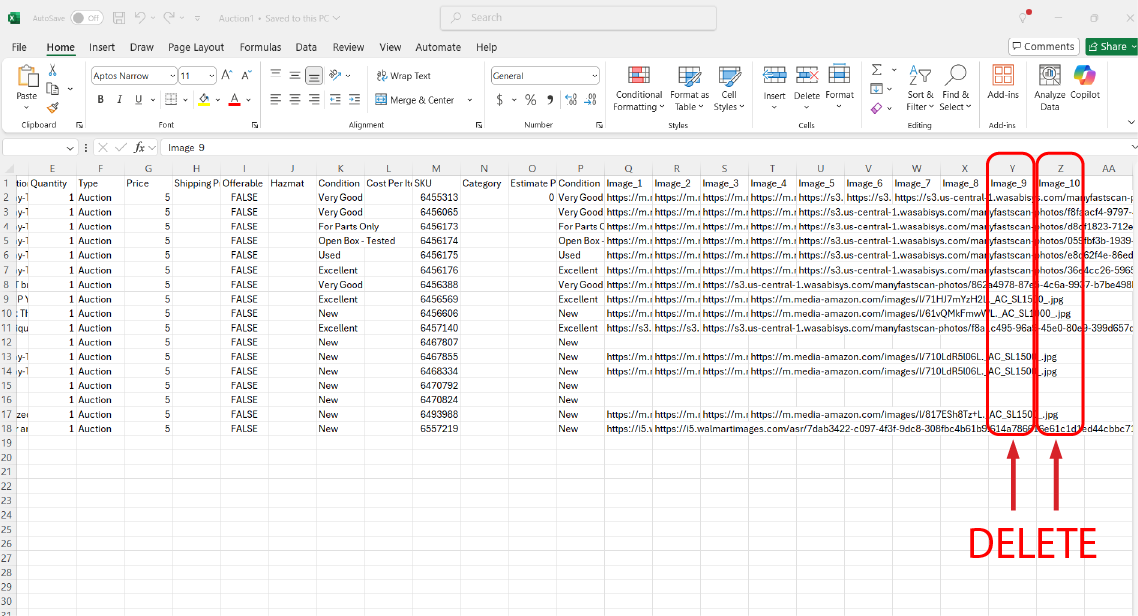Screen dimensions: 1138x616
Task: Open the Comments pane button
Action: (1043, 47)
